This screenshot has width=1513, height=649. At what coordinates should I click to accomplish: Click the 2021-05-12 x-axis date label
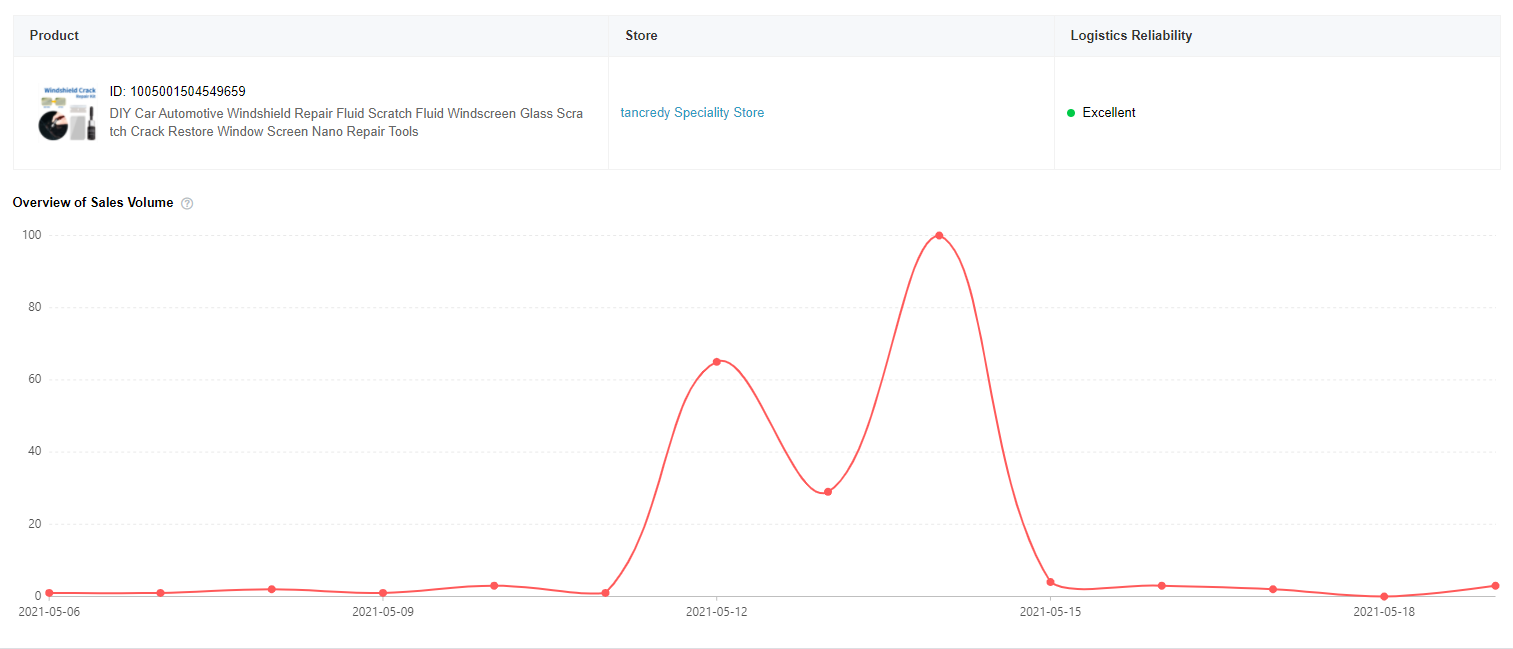coord(716,611)
